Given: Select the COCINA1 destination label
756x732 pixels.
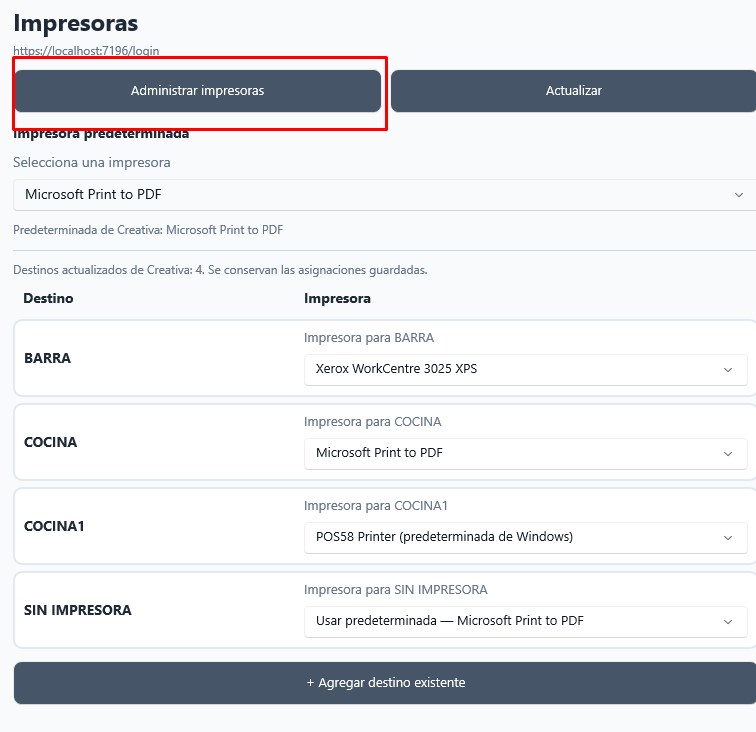Looking at the screenshot, I should [54, 526].
